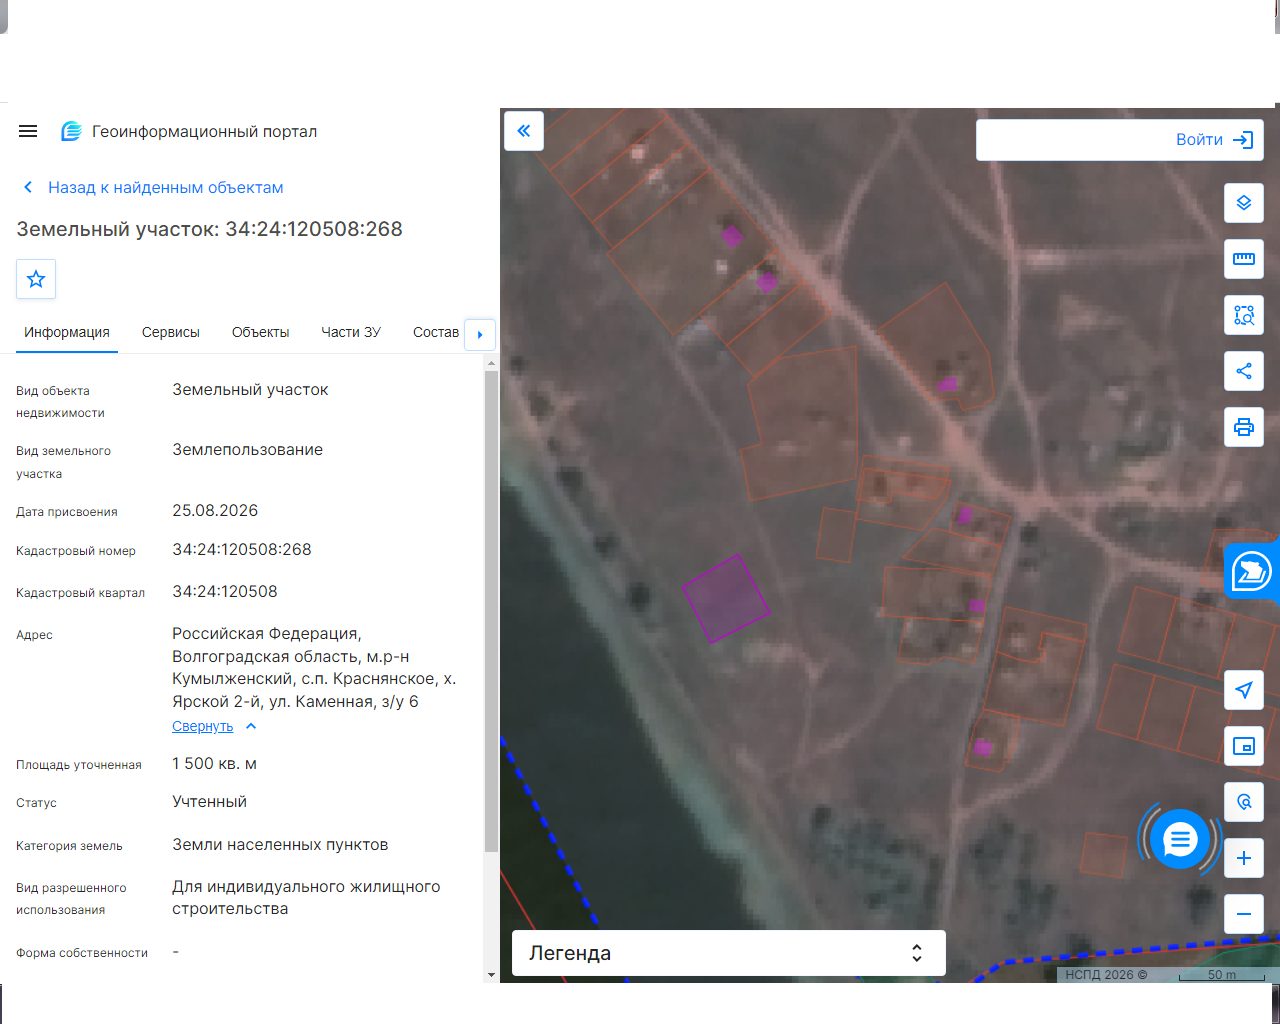Click the parcel title heading
The image size is (1280, 1024).
point(209,229)
